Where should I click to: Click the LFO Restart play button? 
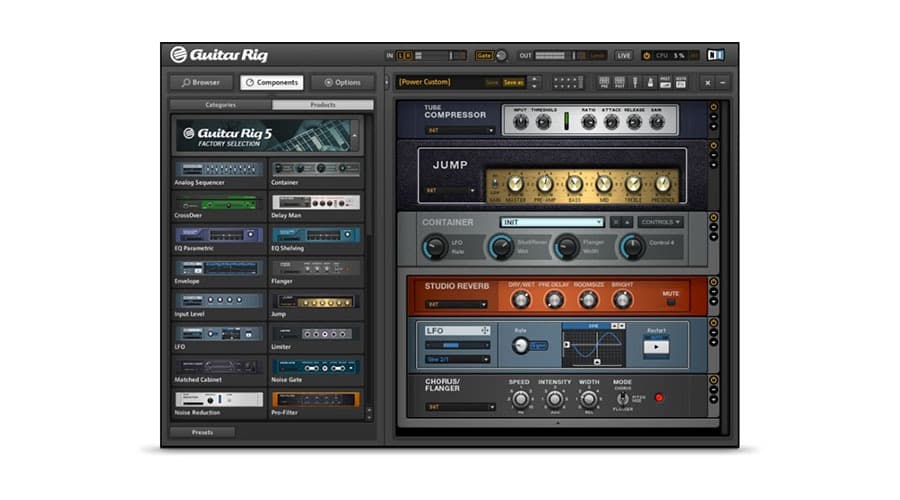point(656,347)
